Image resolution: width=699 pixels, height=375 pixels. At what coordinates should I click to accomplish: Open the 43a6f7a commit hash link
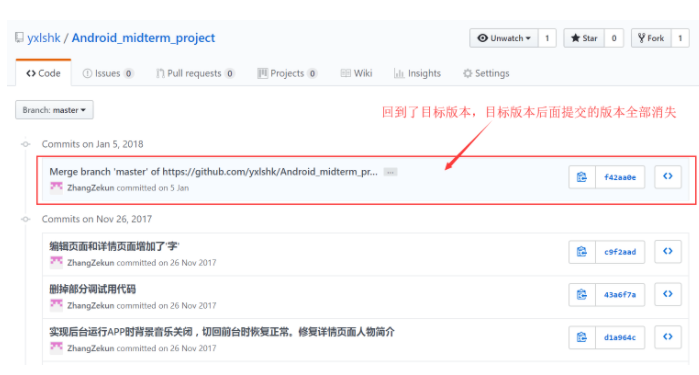point(620,295)
